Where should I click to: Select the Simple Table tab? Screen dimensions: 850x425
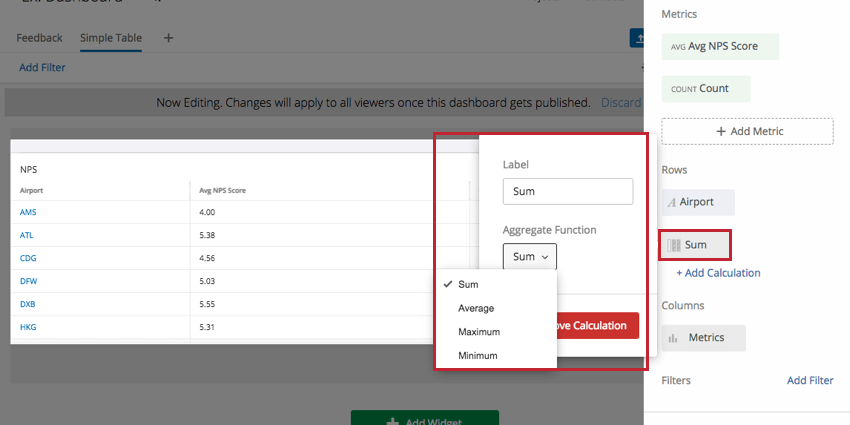coord(111,38)
